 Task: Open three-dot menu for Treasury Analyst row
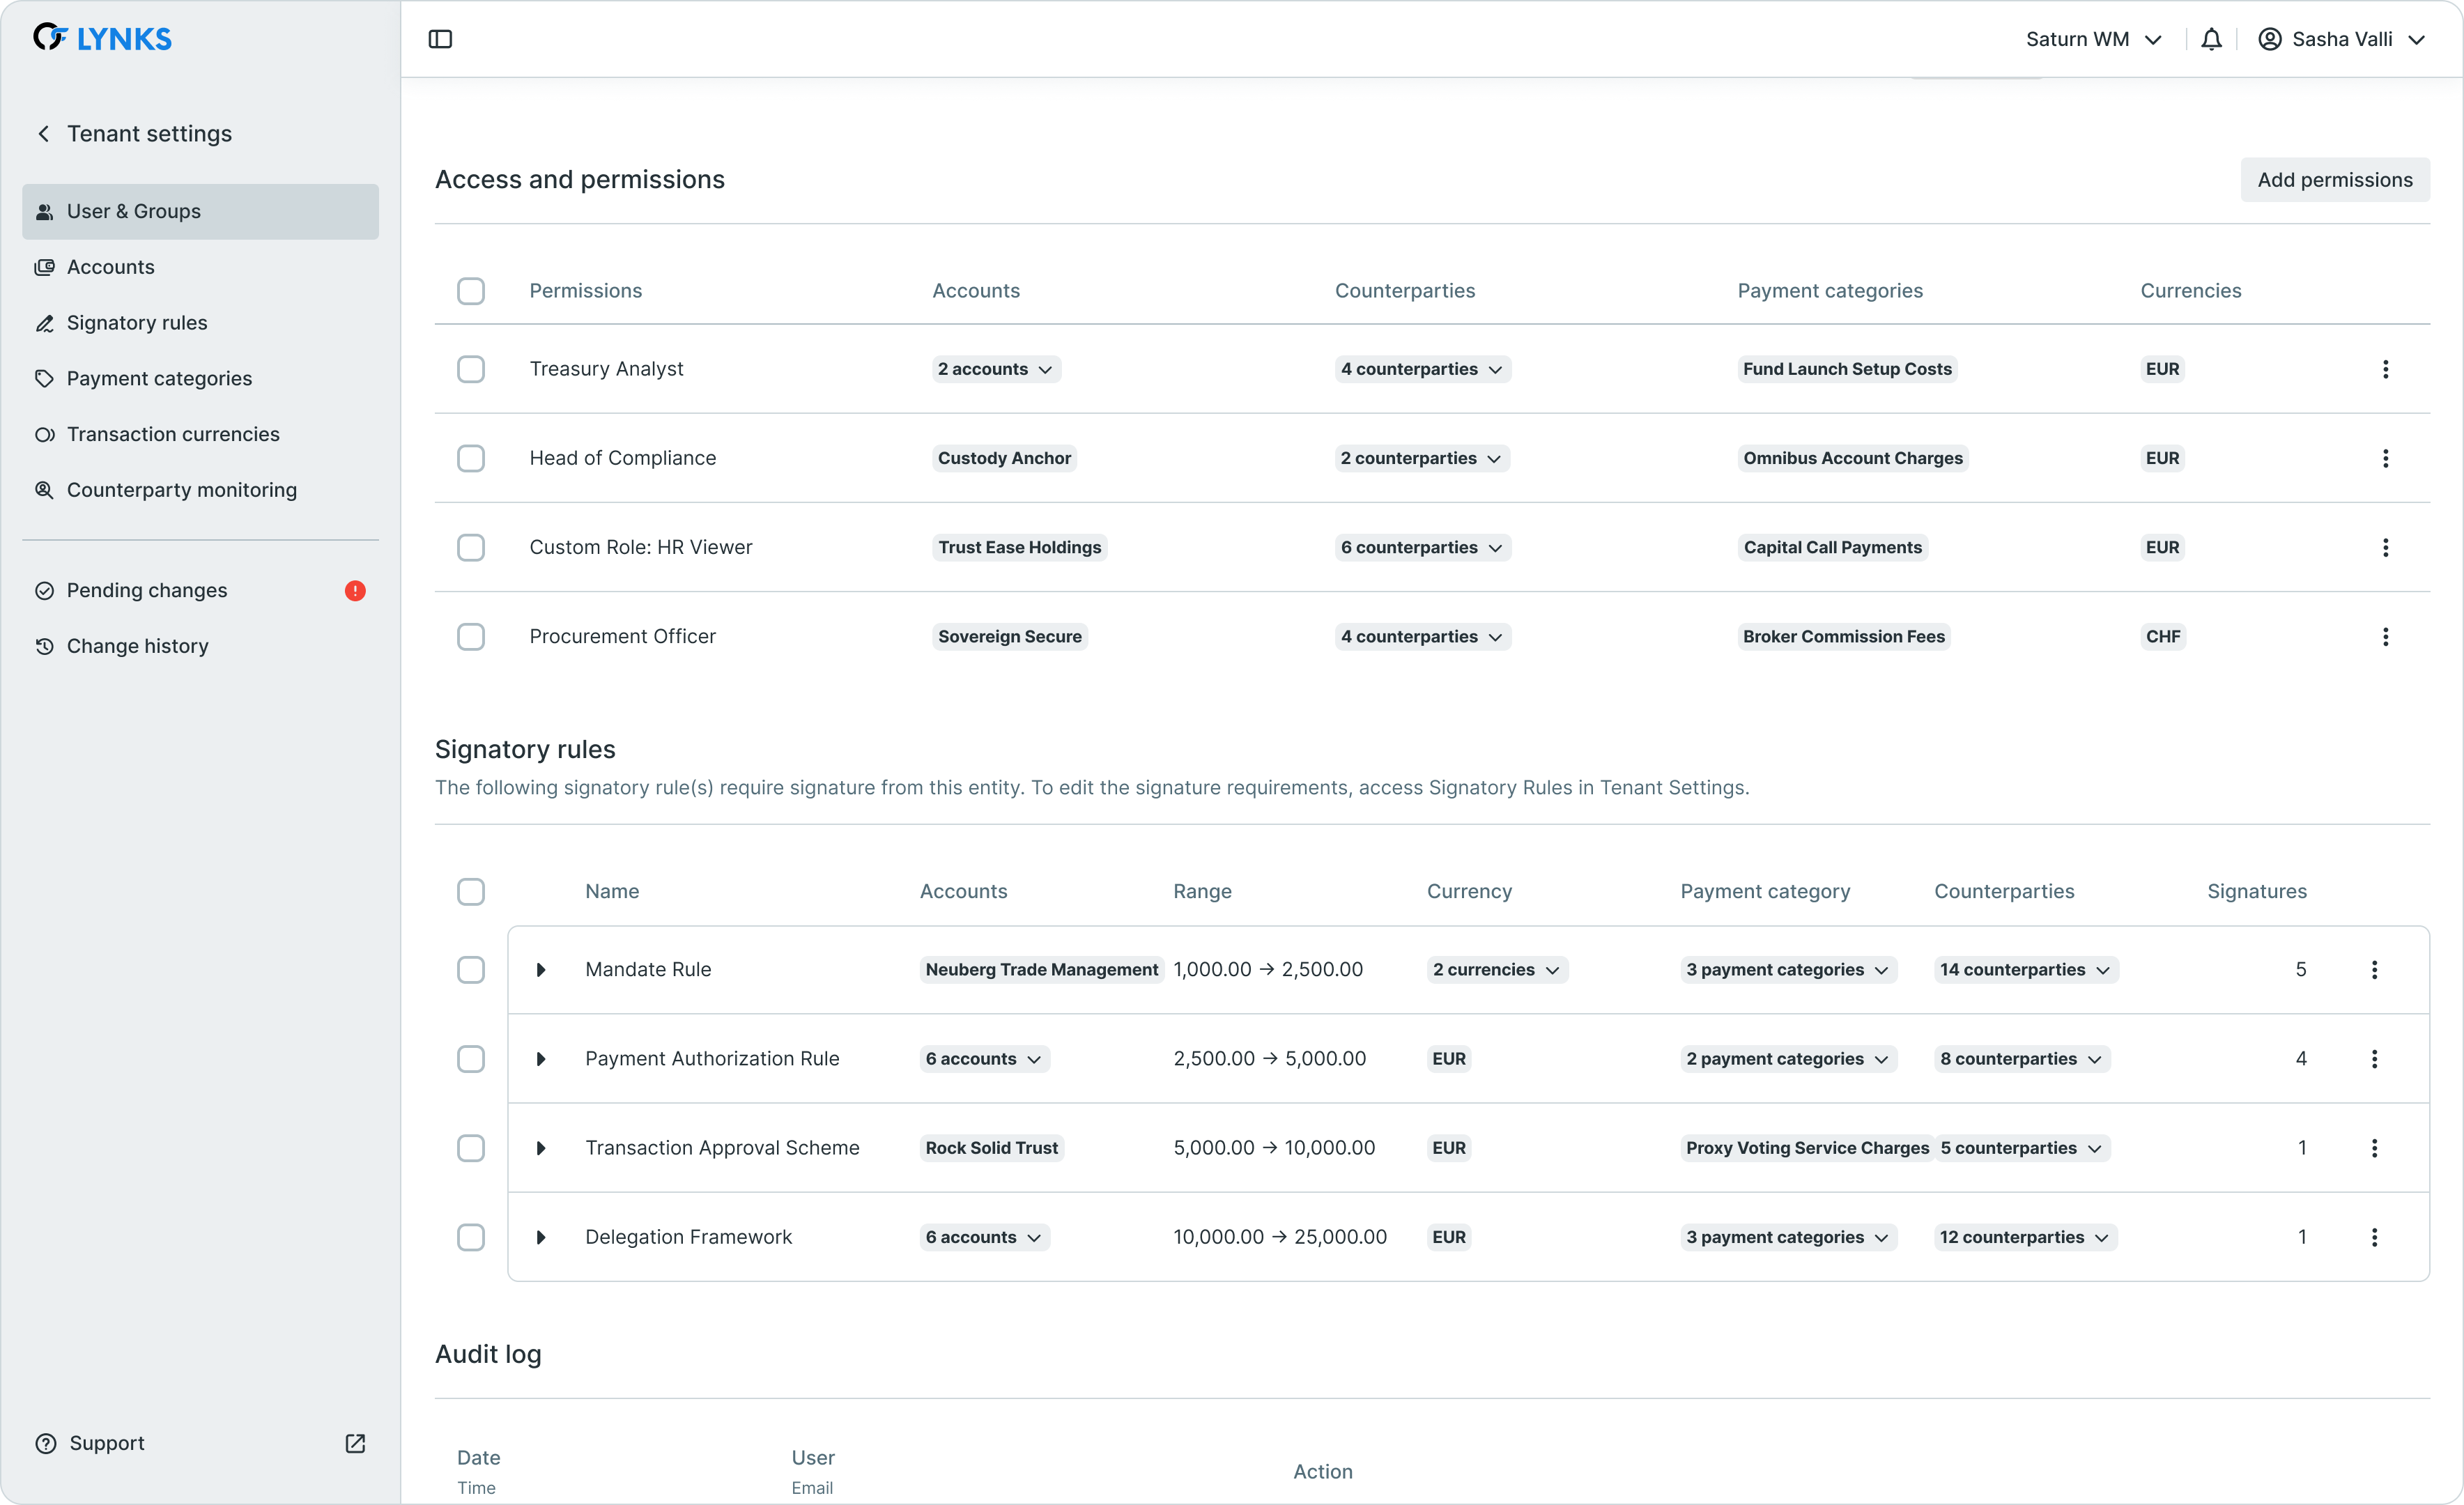[2385, 369]
